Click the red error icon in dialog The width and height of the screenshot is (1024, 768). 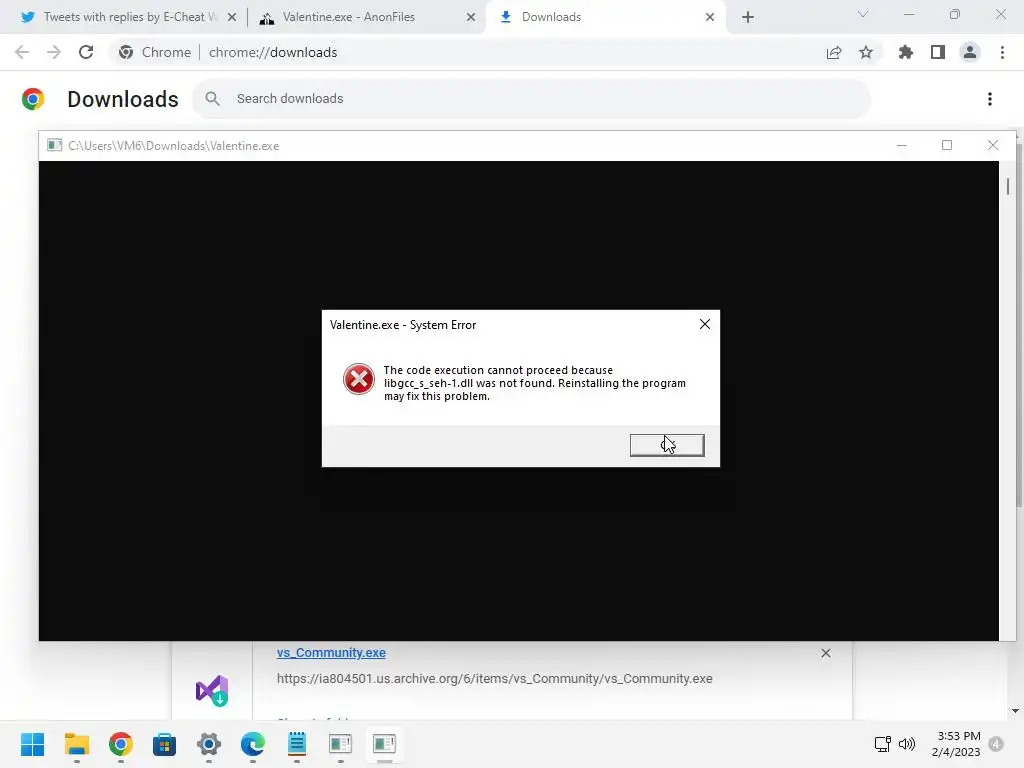click(359, 379)
